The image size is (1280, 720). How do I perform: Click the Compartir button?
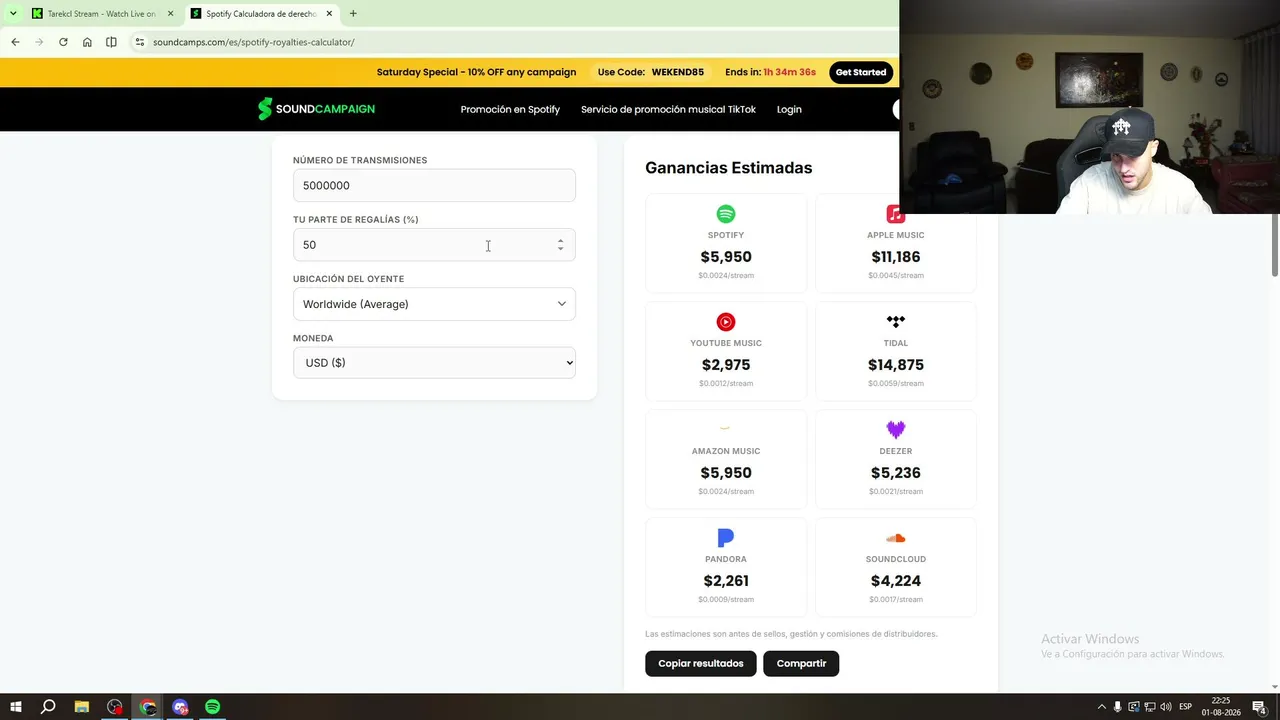[801, 663]
